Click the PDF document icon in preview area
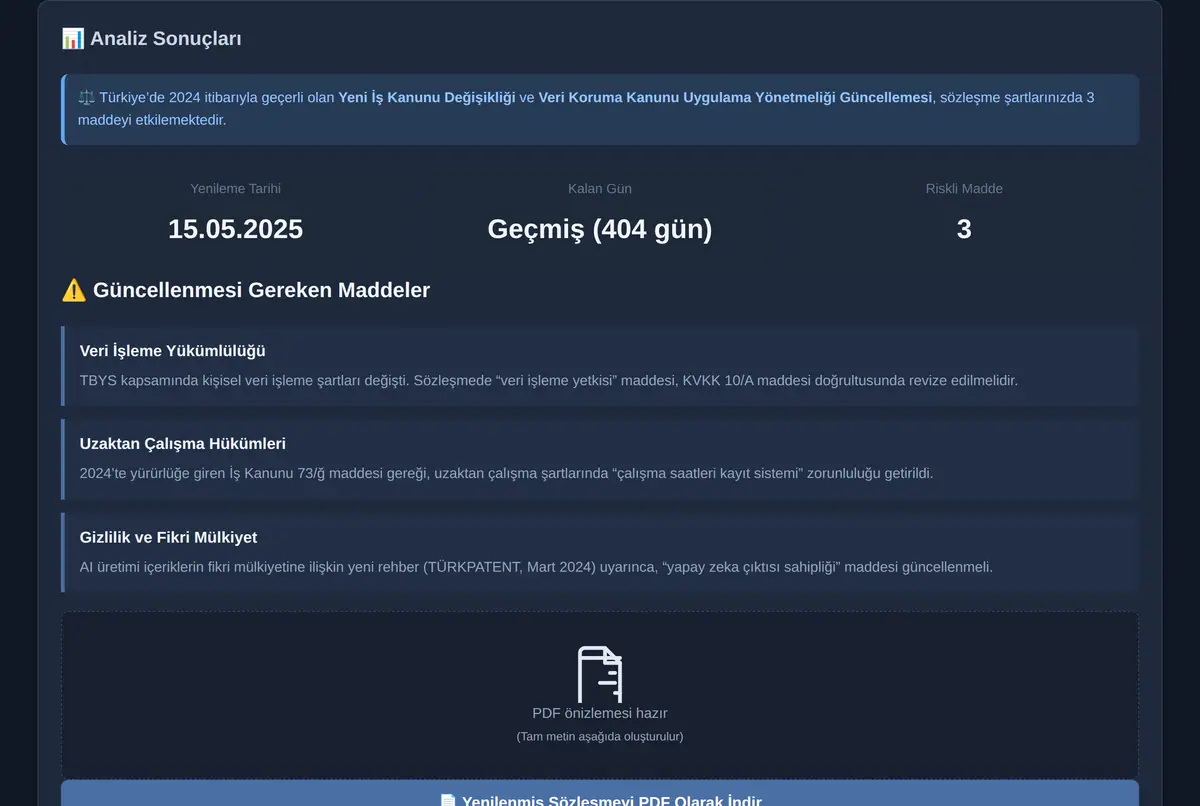The height and width of the screenshot is (806, 1200). (x=600, y=674)
